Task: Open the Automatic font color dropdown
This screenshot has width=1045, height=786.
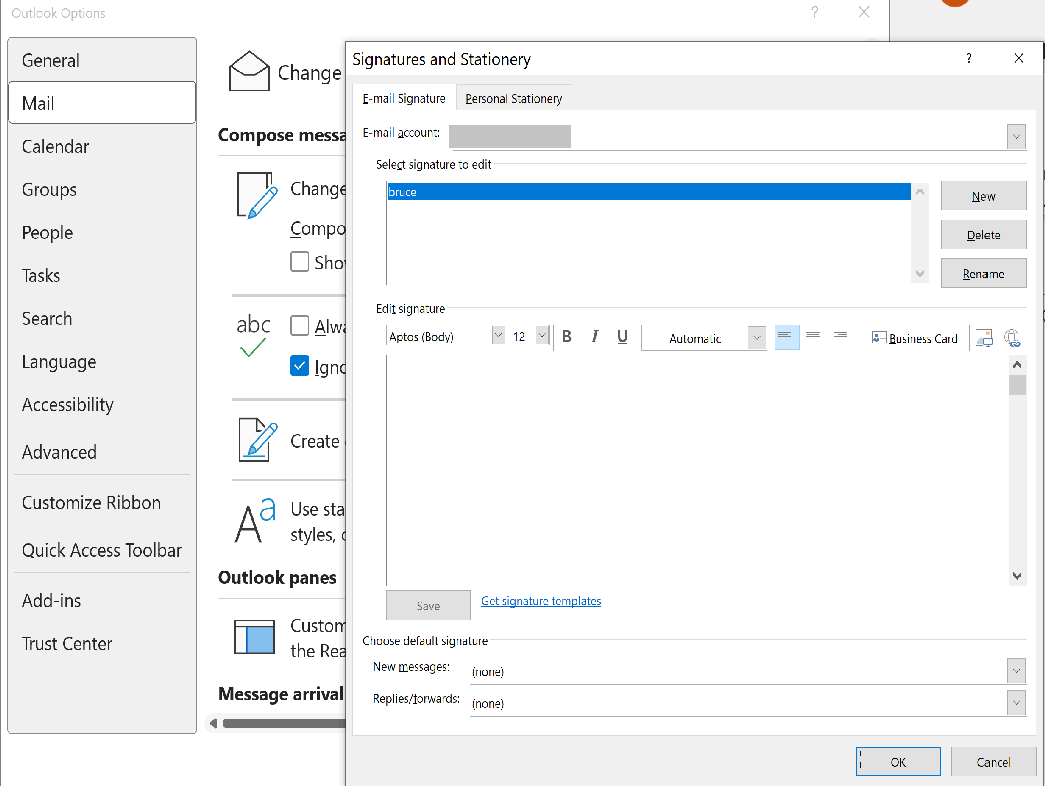Action: pyautogui.click(x=756, y=338)
